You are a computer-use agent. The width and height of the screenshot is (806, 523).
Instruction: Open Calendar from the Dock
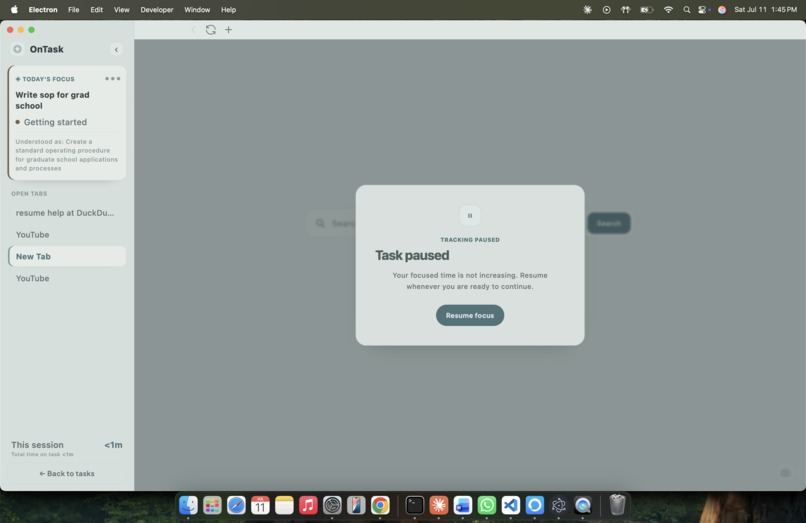(260, 506)
